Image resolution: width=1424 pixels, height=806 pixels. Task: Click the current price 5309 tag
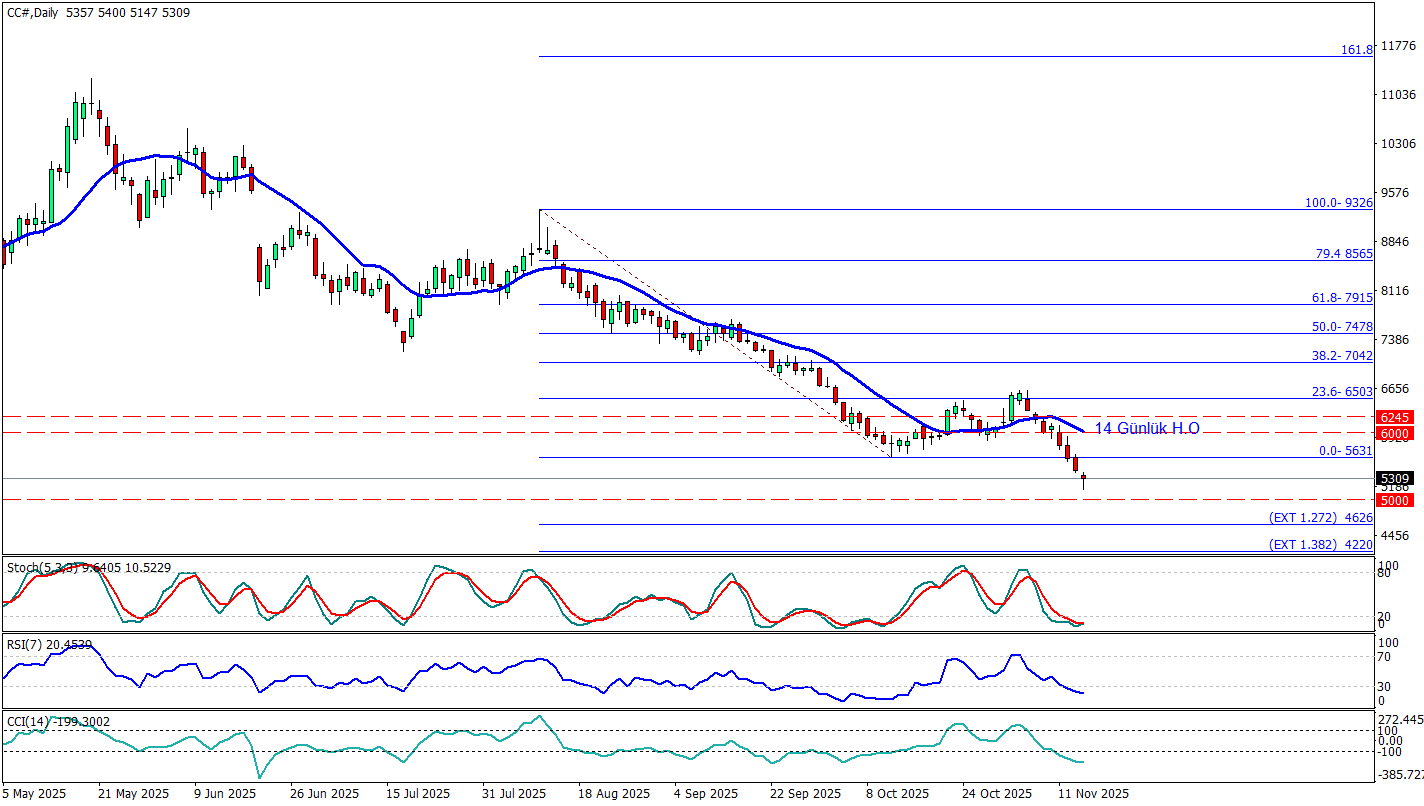click(1394, 479)
